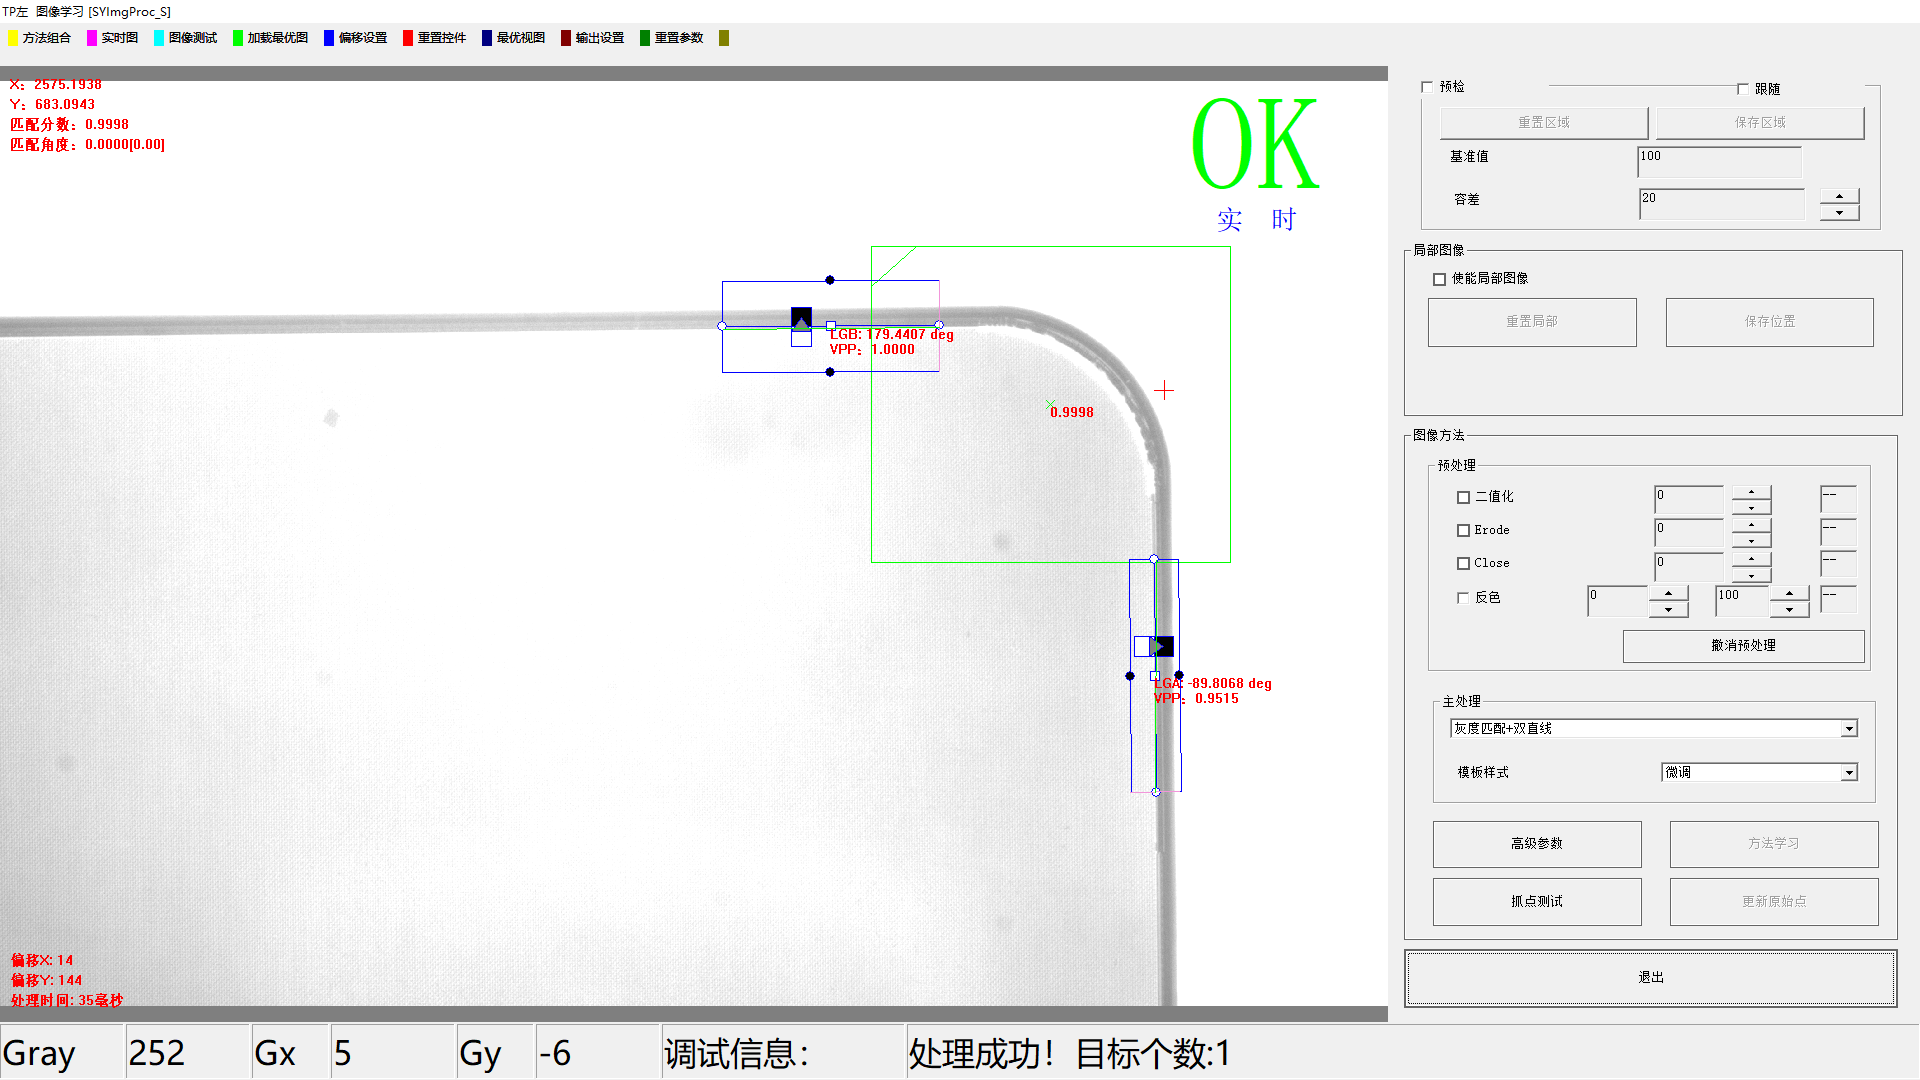
Task: Enable the 二值化 binarization checkbox
Action: pyautogui.click(x=1463, y=497)
